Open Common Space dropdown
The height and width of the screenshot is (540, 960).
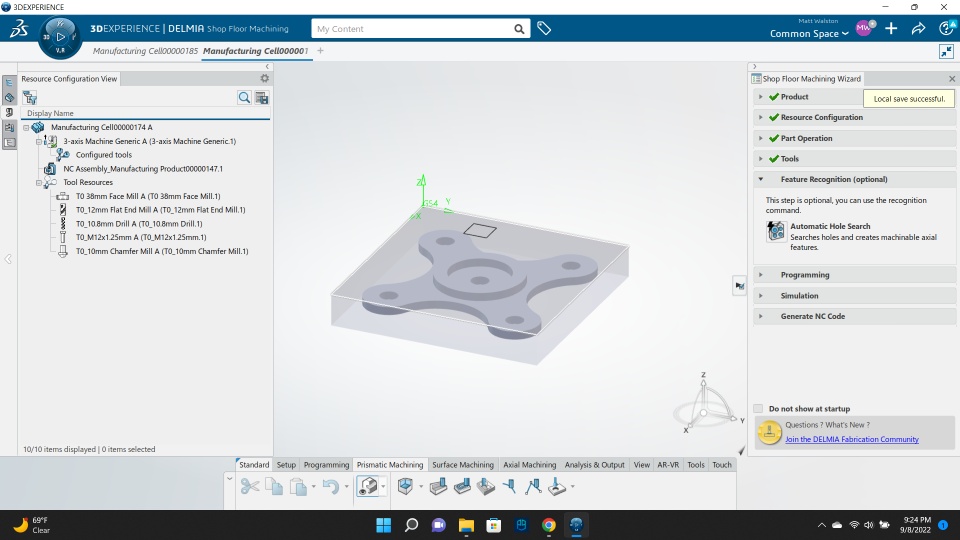809,34
